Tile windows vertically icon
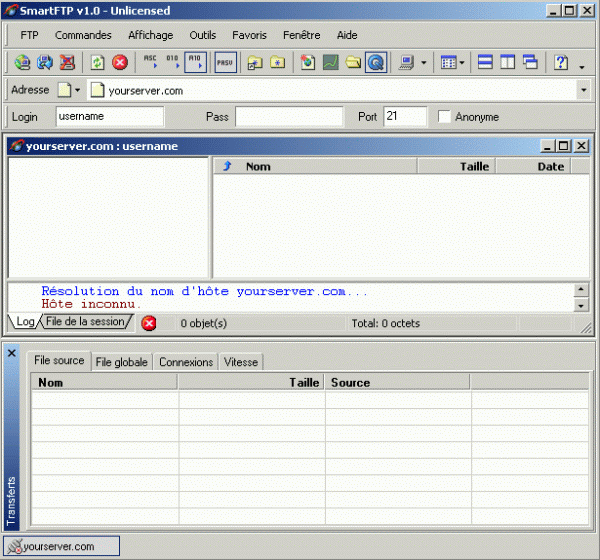Viewport: 600px width, 560px height. (508, 62)
